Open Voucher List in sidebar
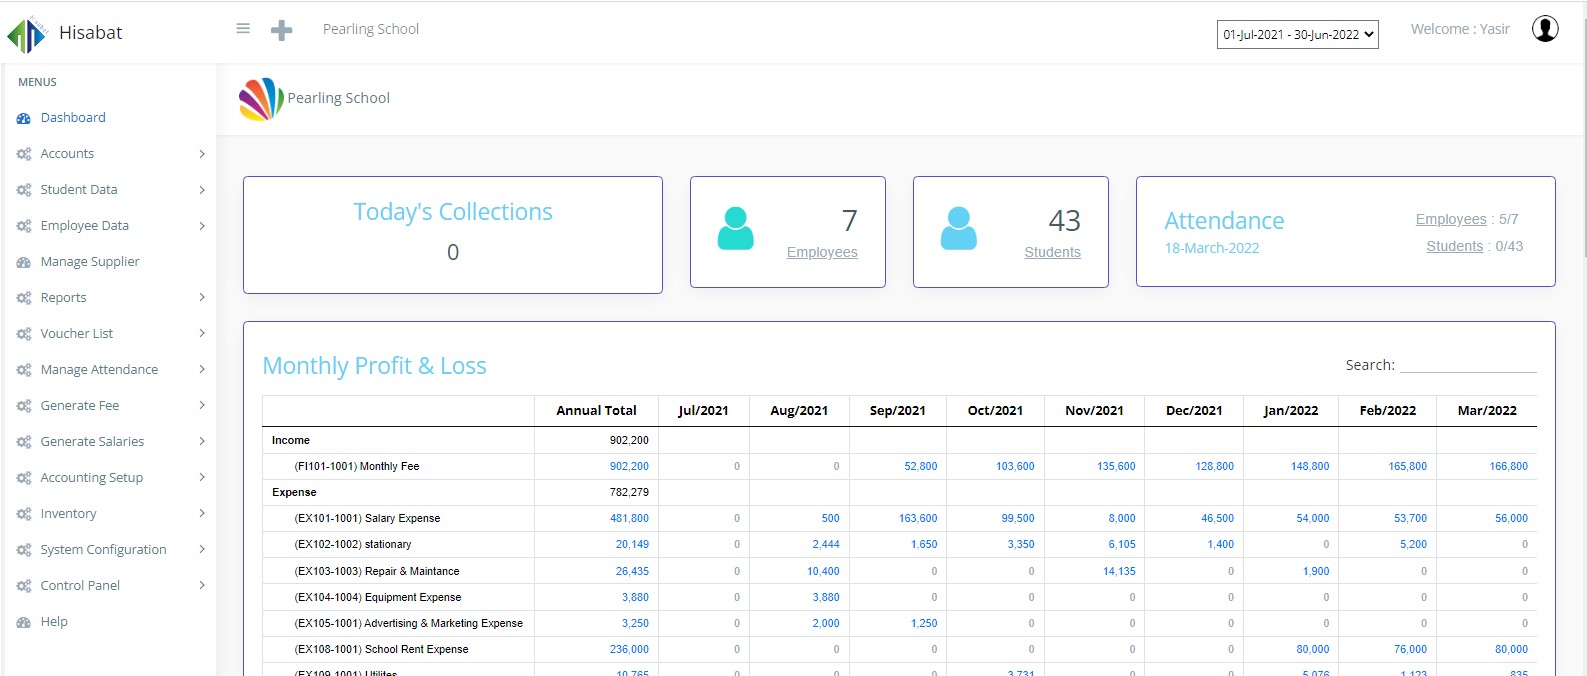Viewport: 1587px width, 676px height. [x=77, y=334]
